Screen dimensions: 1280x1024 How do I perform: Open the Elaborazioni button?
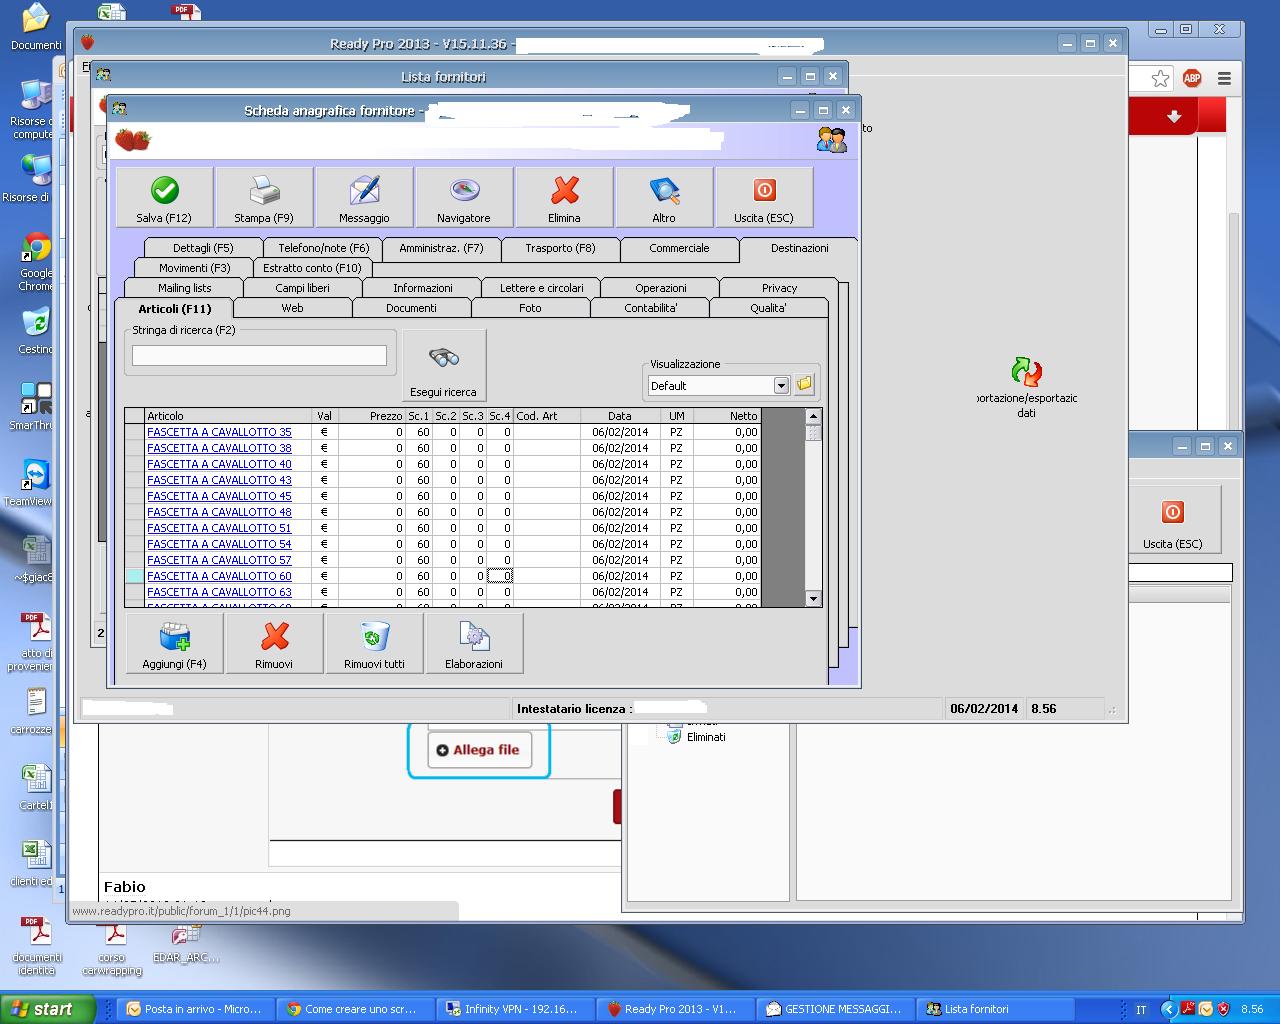(x=474, y=643)
